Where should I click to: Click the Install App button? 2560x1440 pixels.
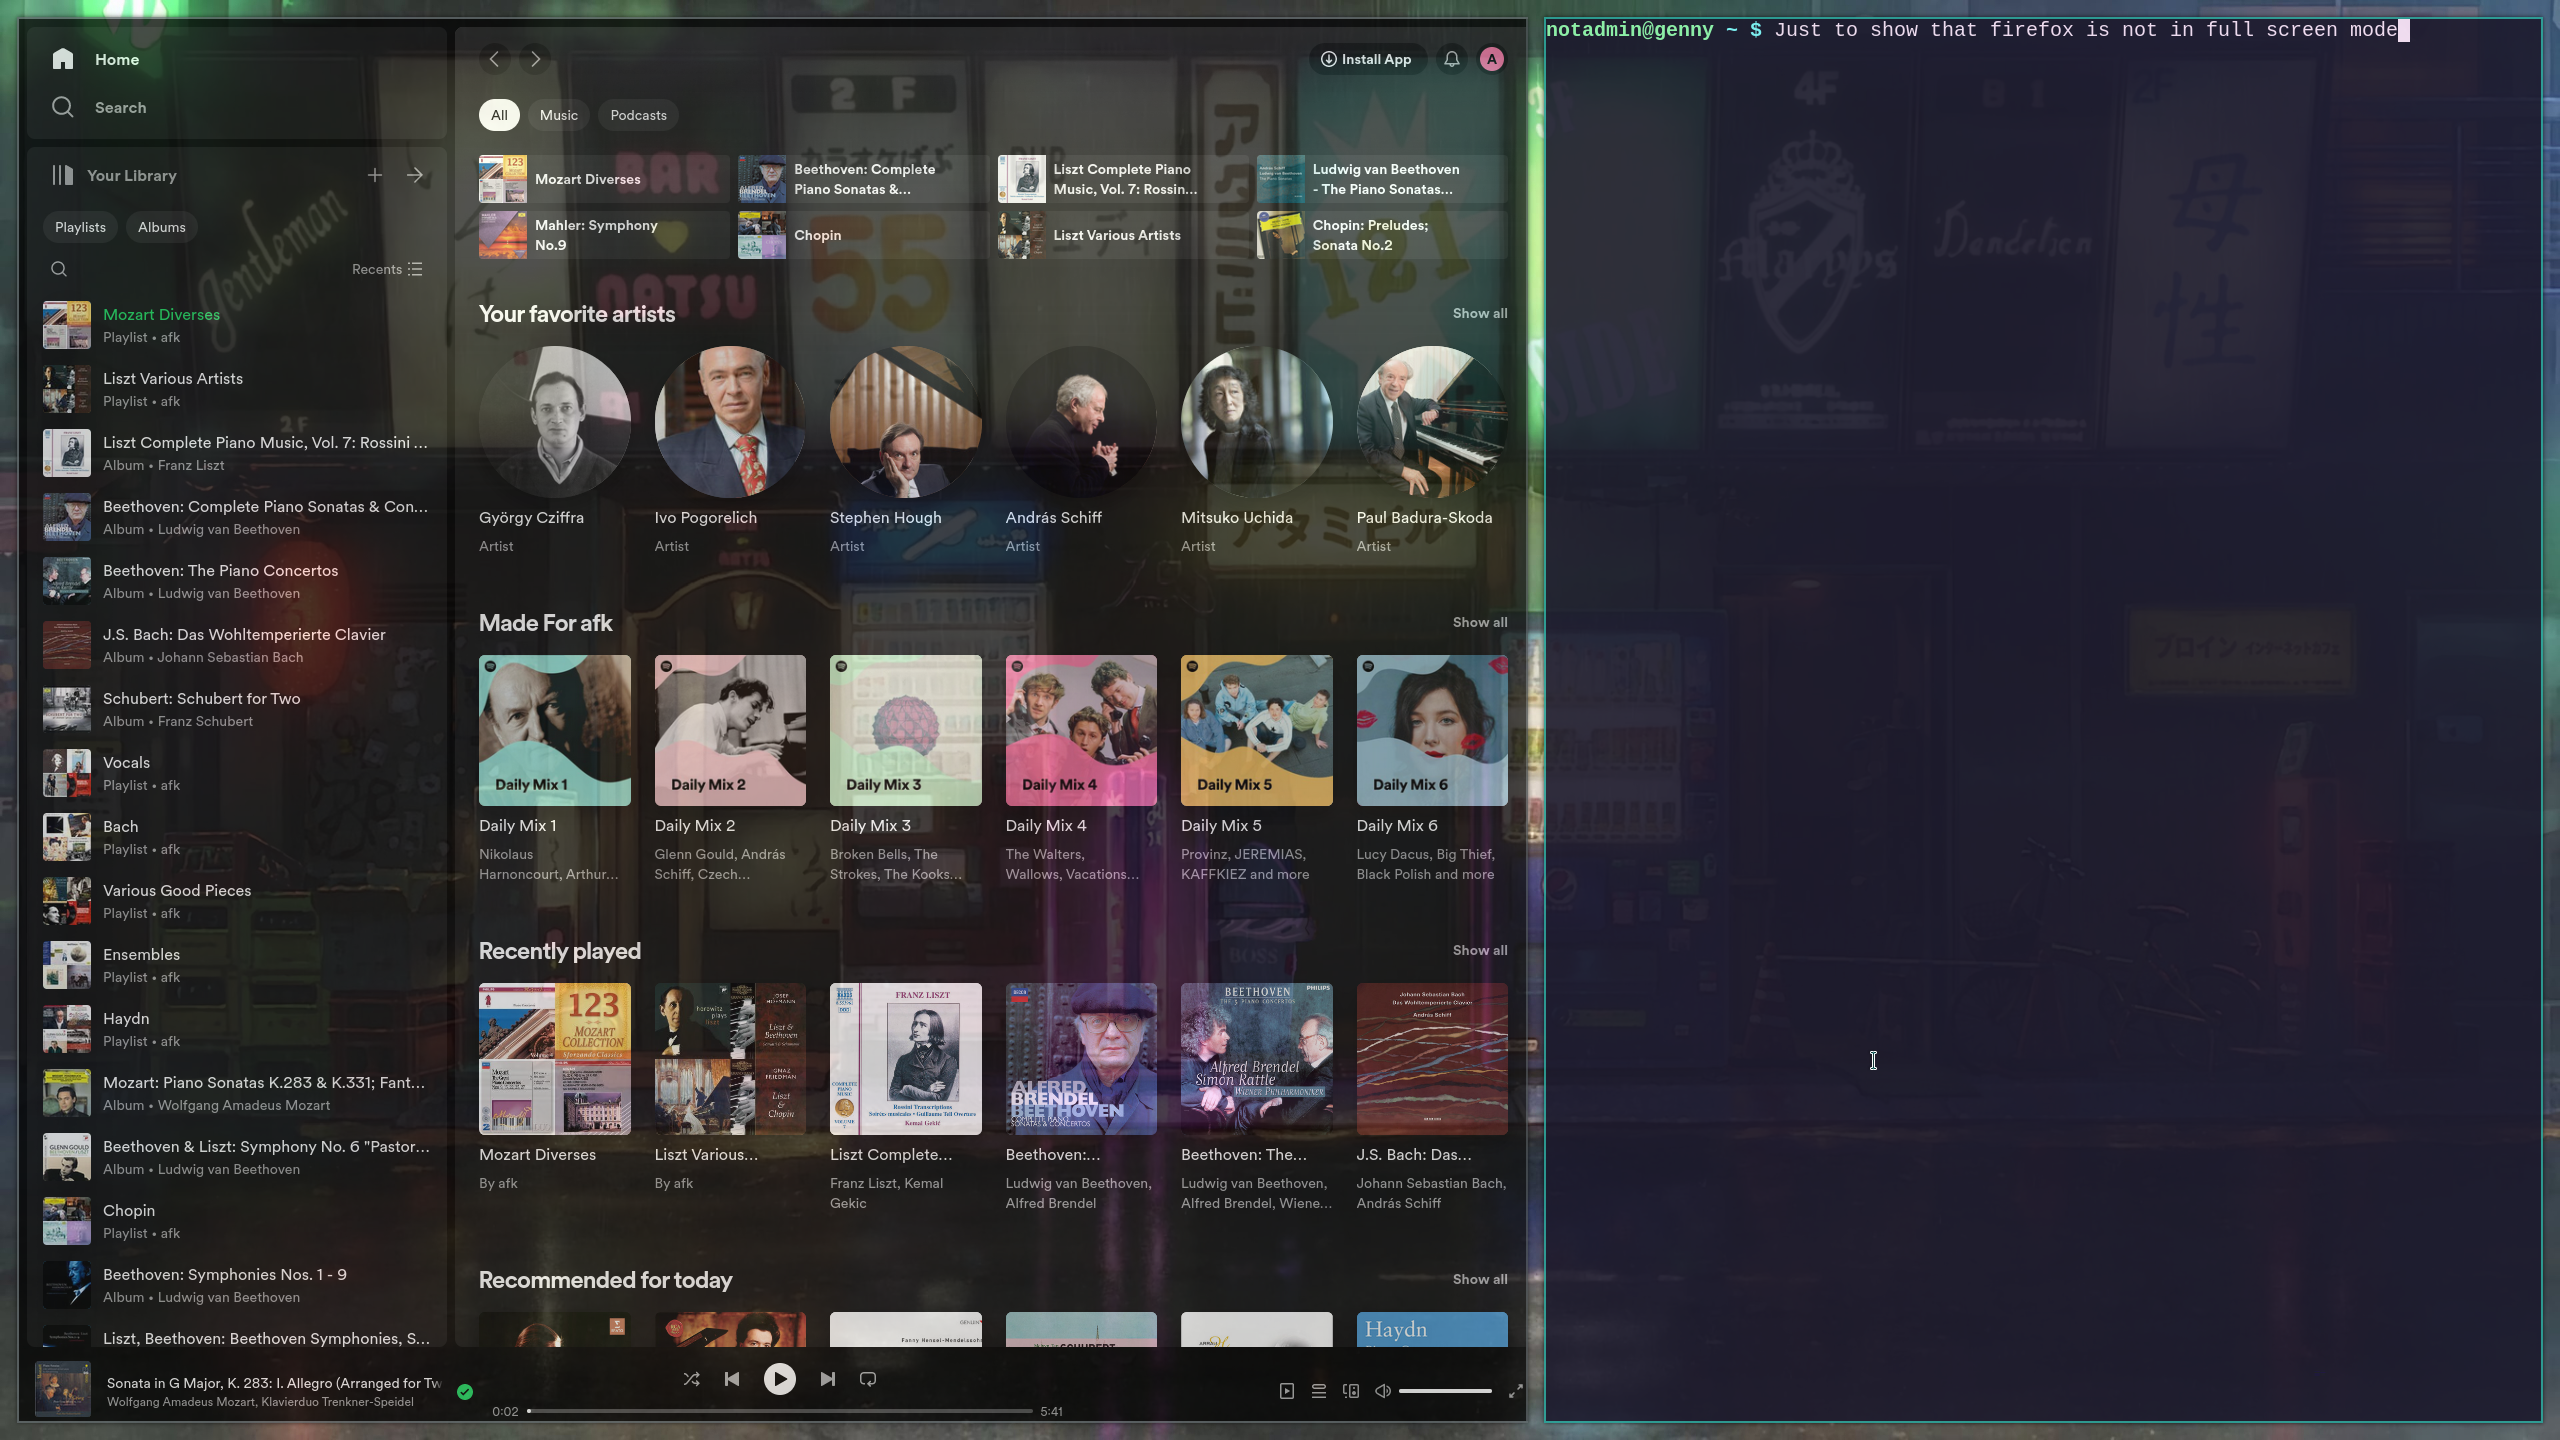coord(1367,59)
